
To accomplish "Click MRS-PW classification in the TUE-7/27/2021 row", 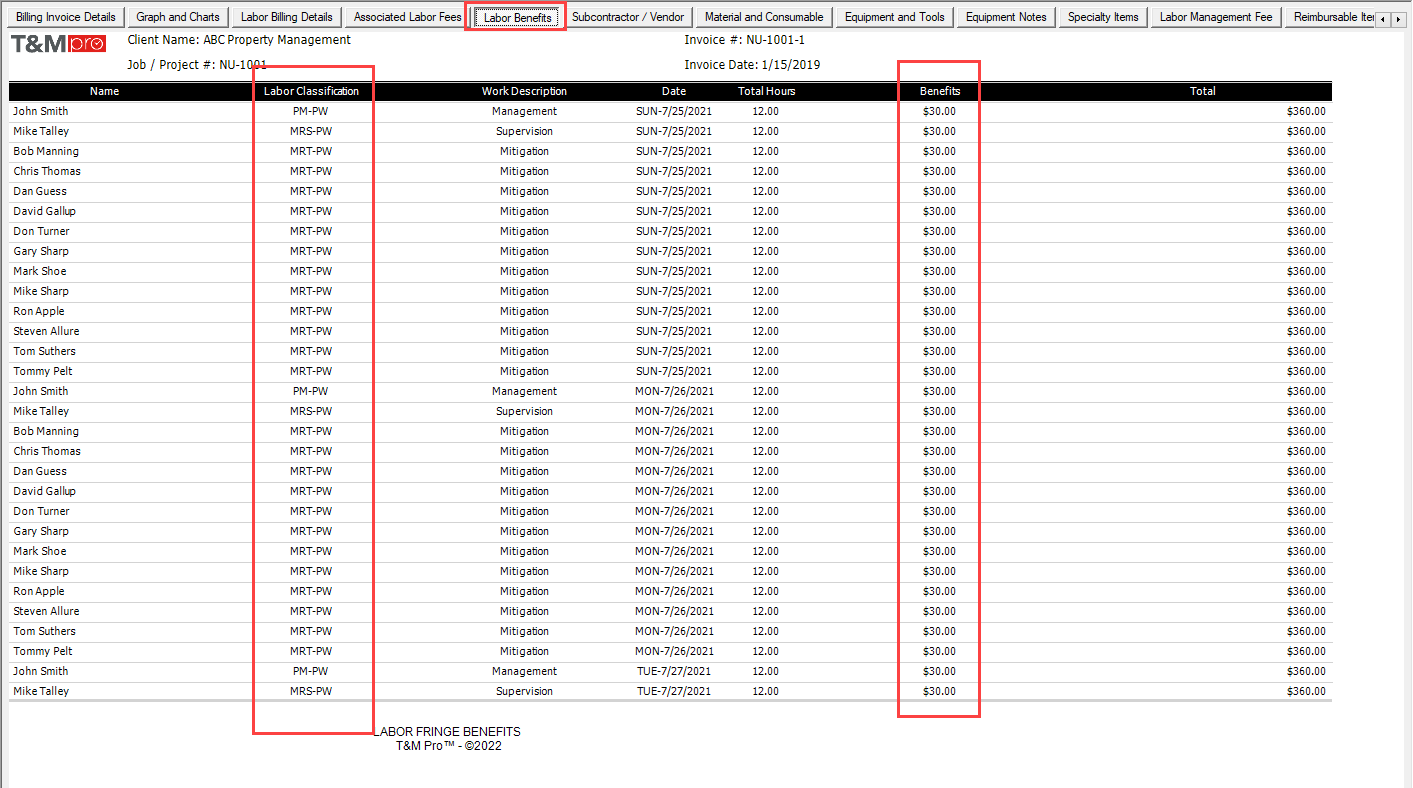I will [x=311, y=691].
